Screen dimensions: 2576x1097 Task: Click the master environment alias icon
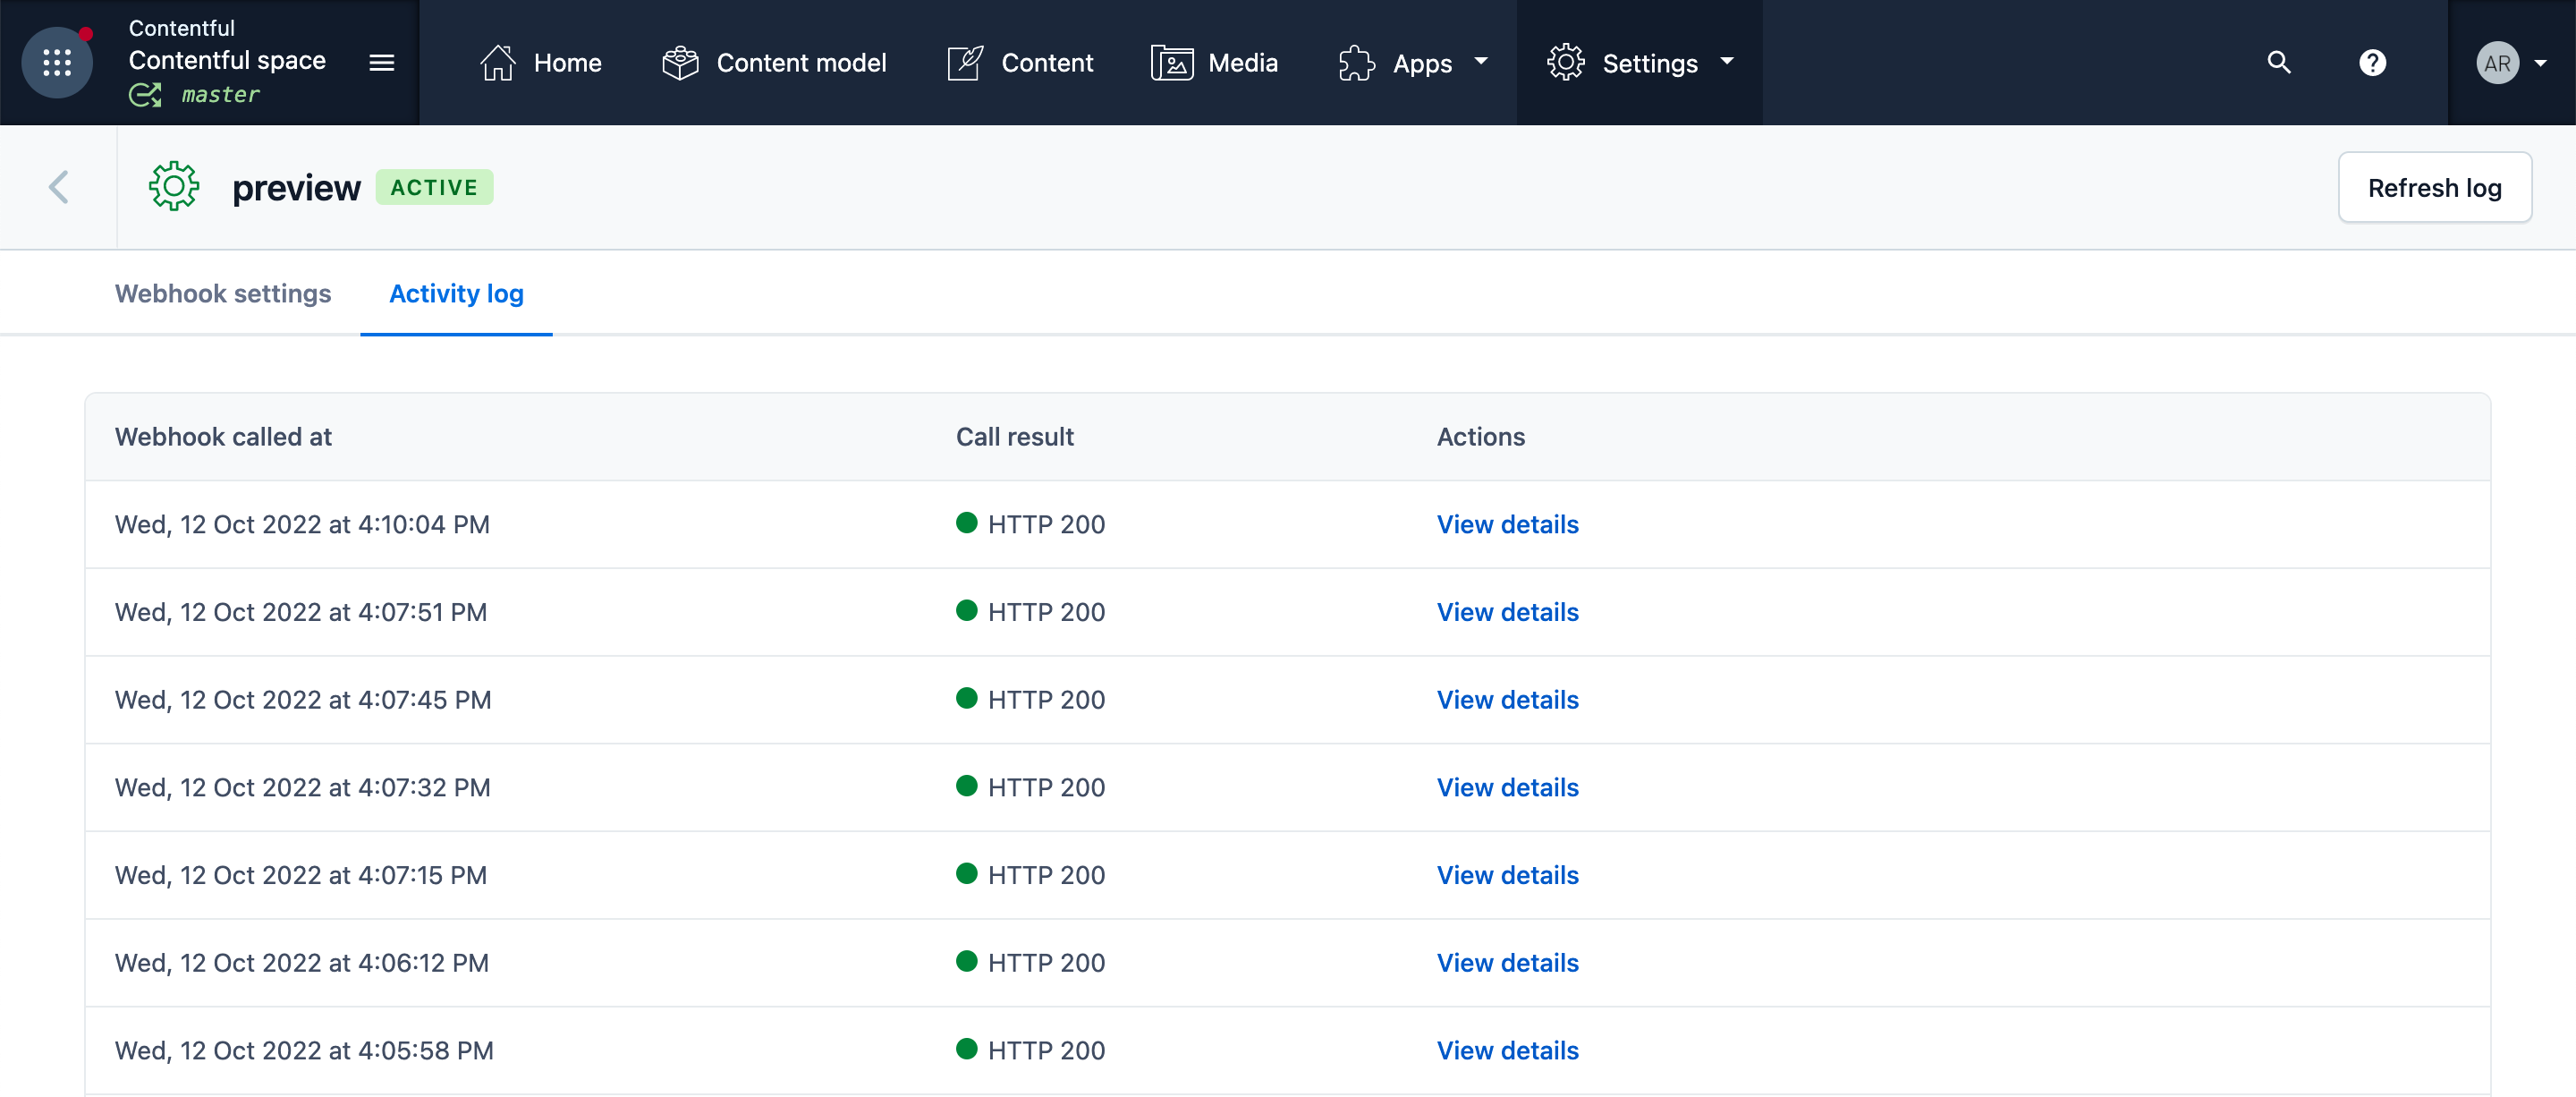(145, 94)
